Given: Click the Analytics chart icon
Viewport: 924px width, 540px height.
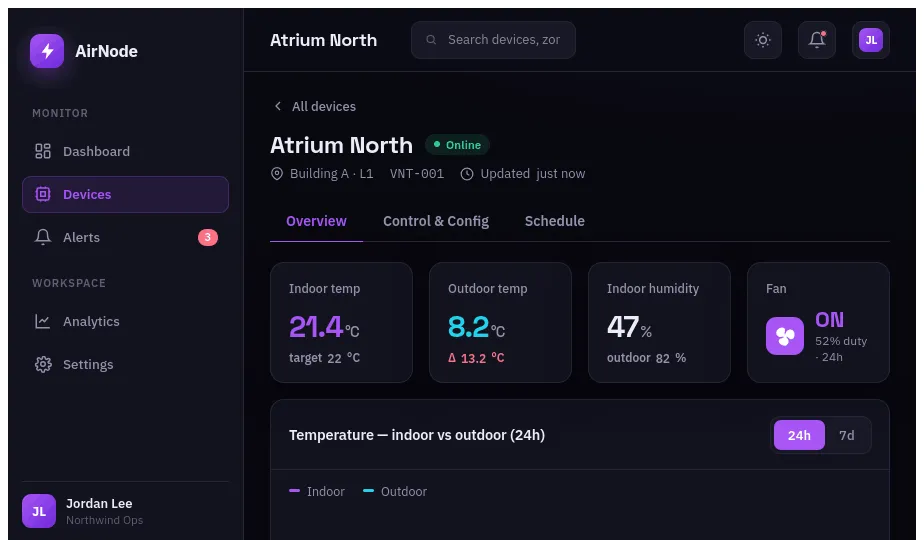Looking at the screenshot, I should [x=42, y=321].
